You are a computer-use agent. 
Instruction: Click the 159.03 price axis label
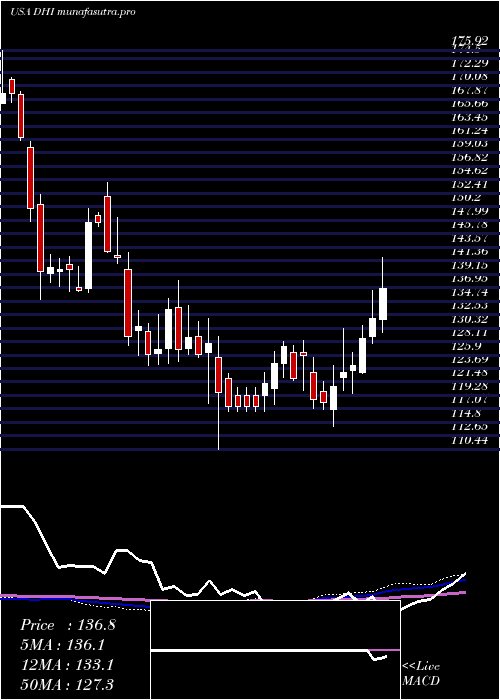[469, 144]
